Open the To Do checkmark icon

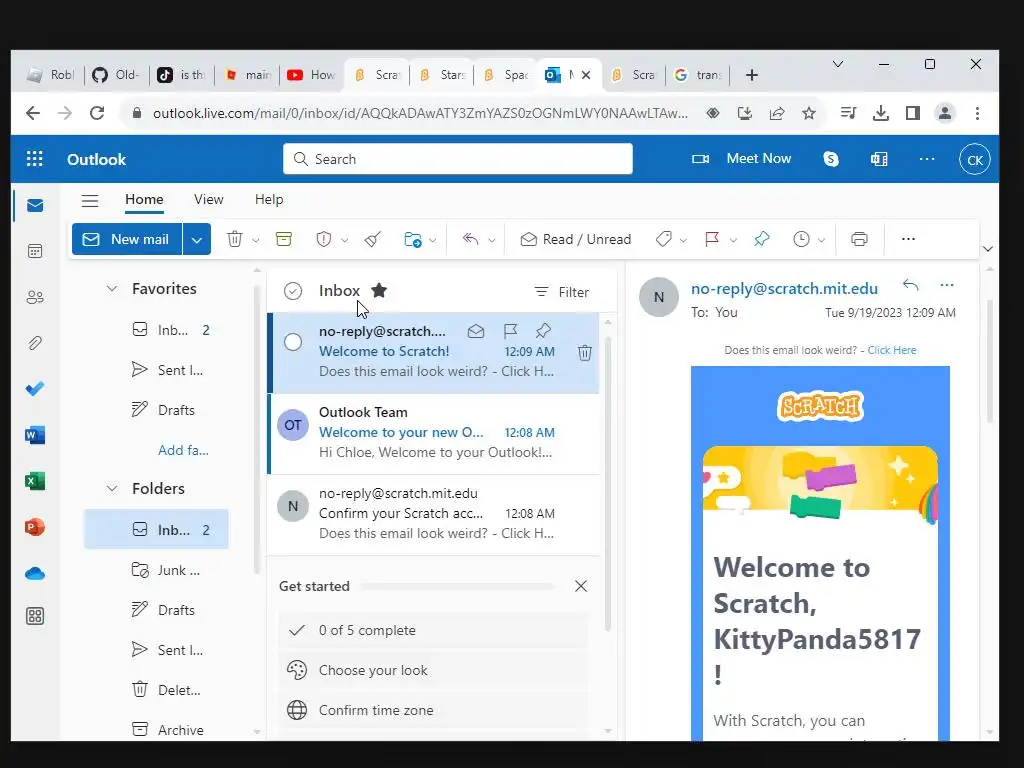click(x=35, y=389)
